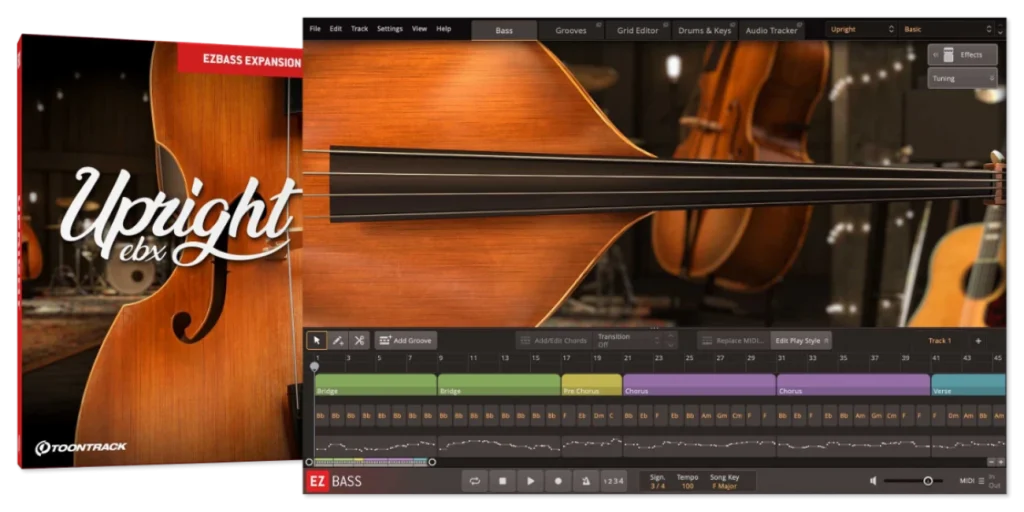The width and height of the screenshot is (1024, 512).
Task: Toggle the metronome click
Action: (586, 481)
